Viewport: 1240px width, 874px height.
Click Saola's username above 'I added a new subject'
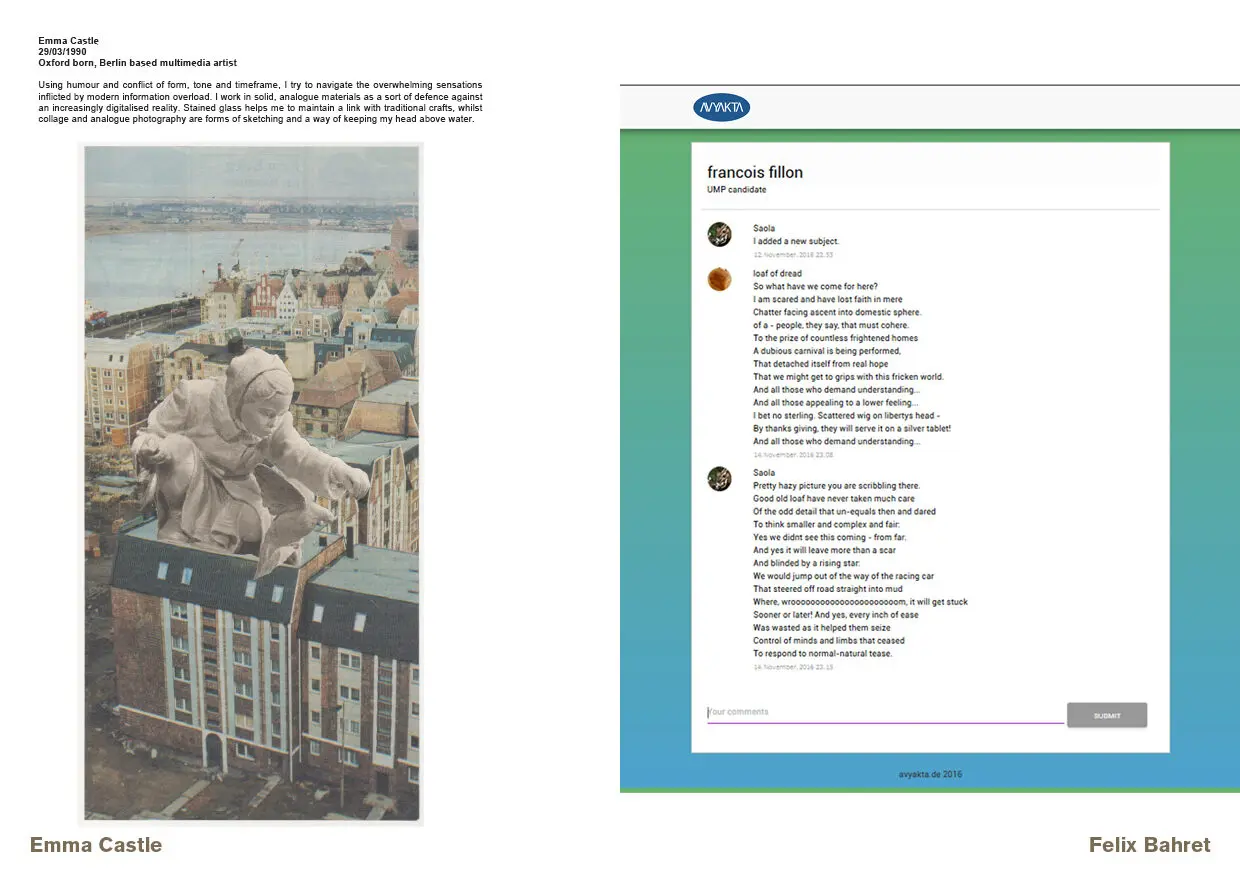click(764, 228)
